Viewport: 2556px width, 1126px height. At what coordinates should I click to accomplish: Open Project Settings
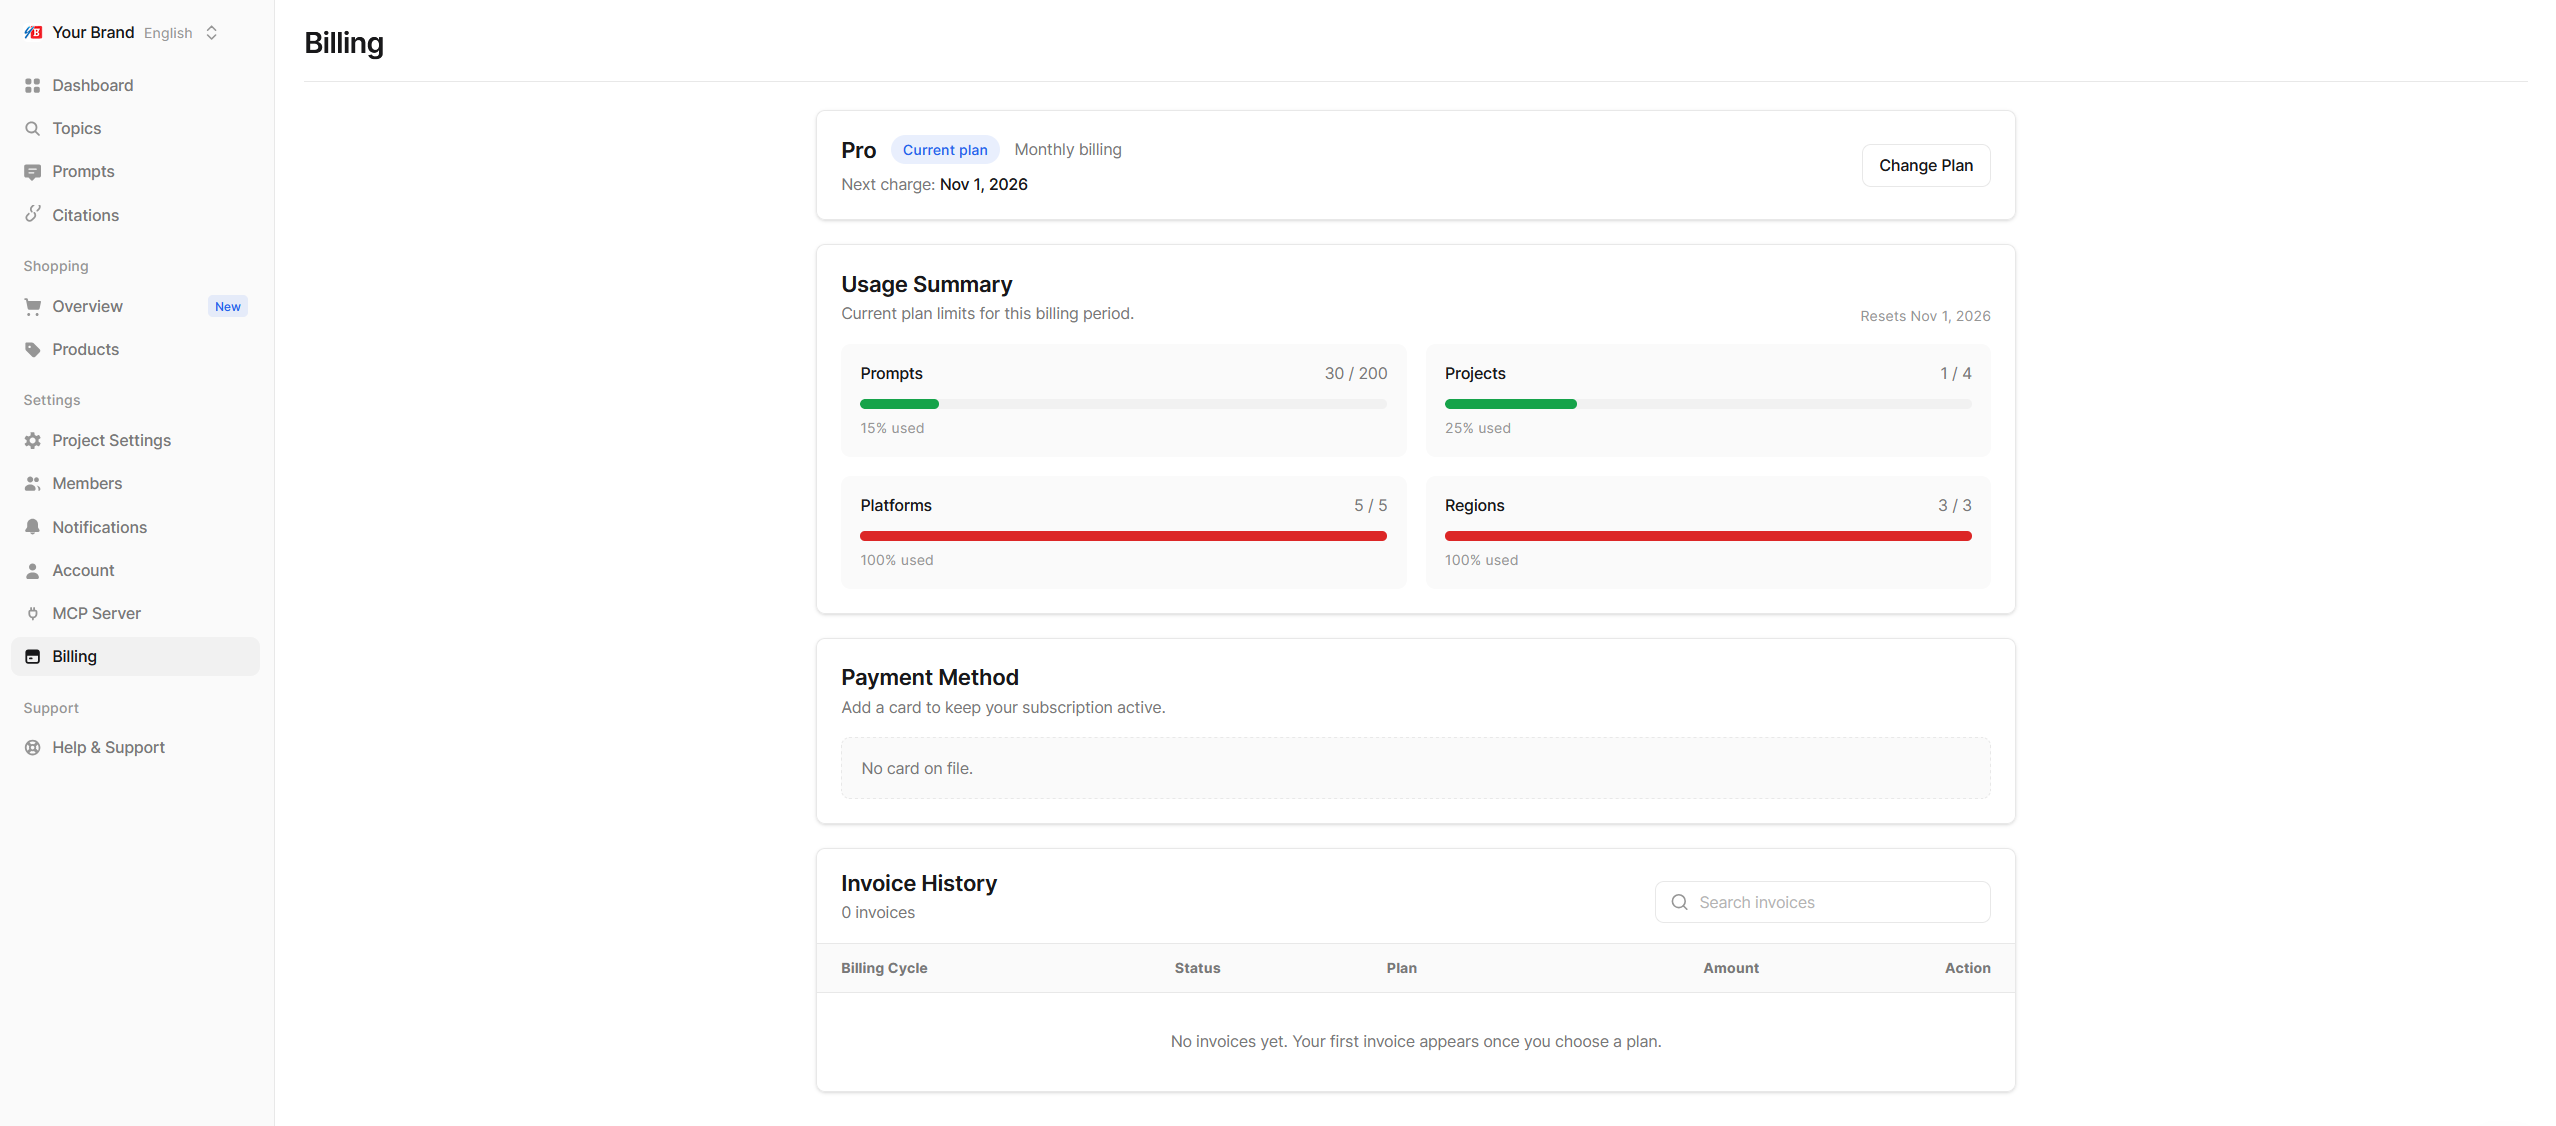pos(135,440)
